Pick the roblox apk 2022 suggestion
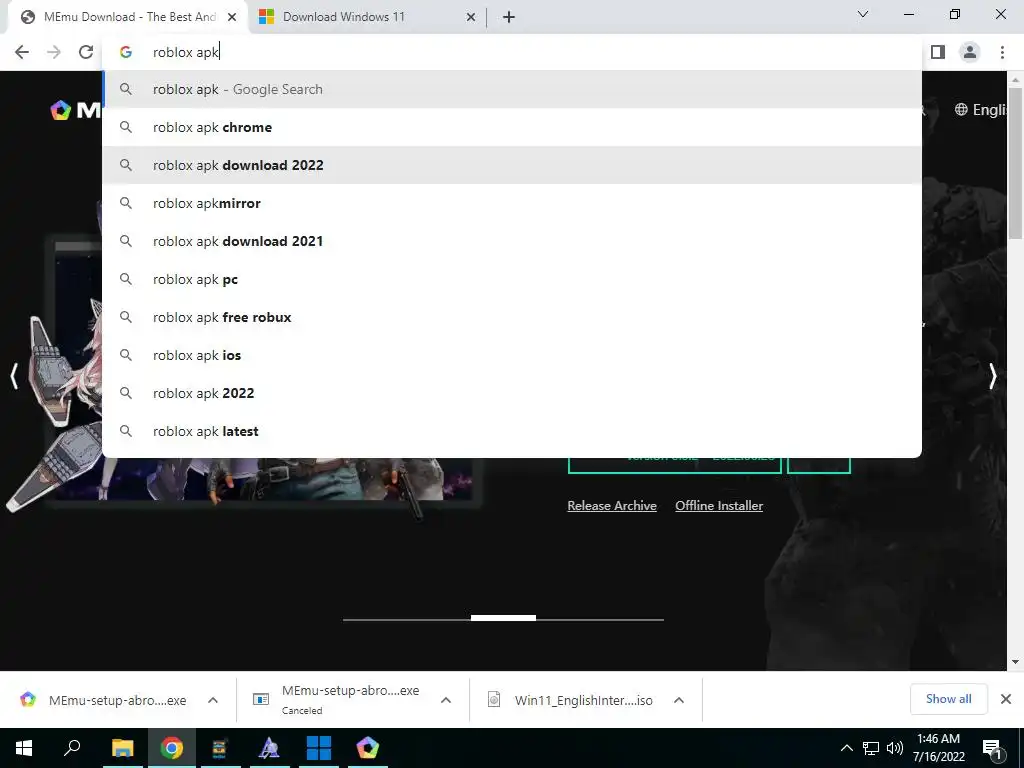 (x=512, y=393)
